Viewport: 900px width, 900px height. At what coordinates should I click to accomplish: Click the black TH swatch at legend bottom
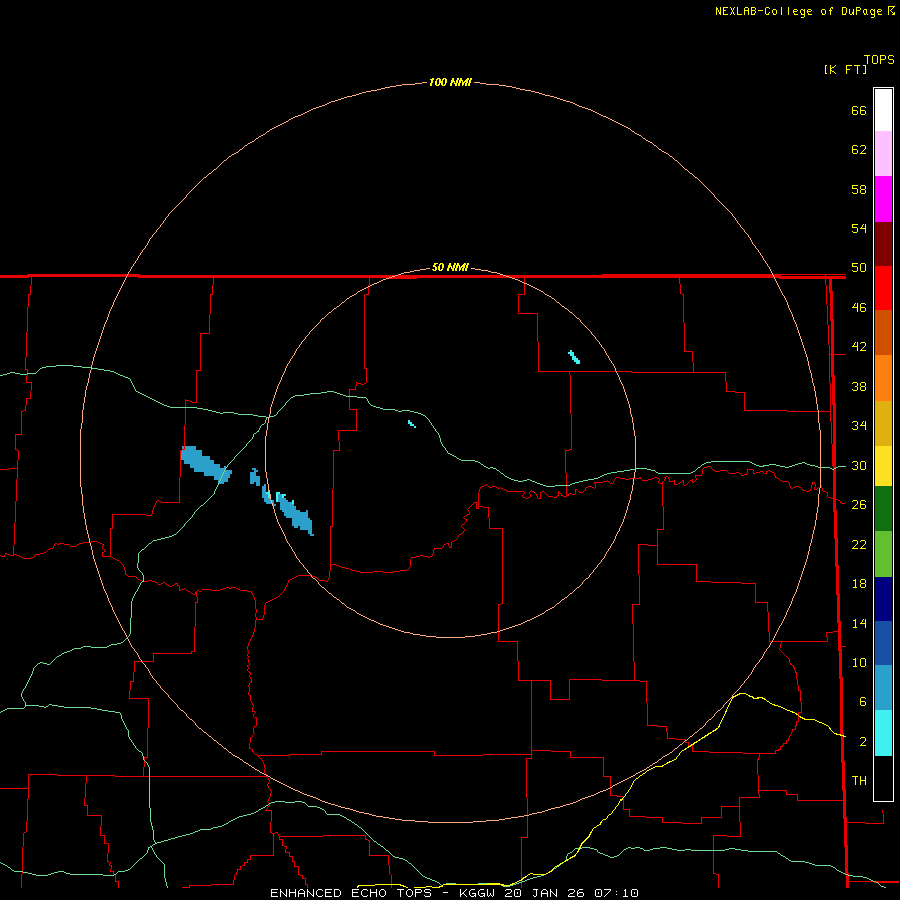pos(883,778)
